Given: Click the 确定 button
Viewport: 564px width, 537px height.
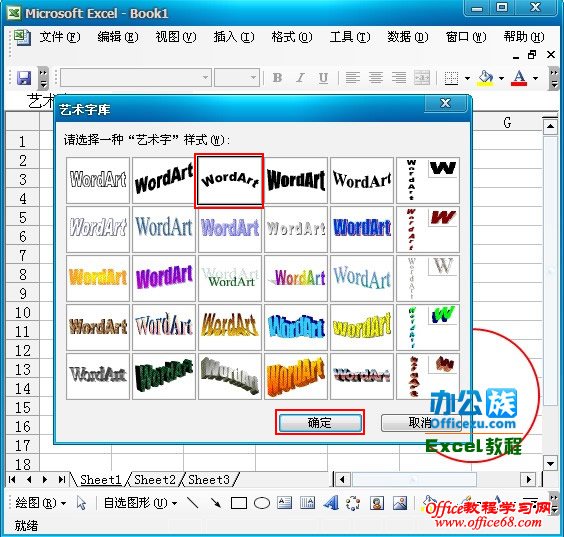Looking at the screenshot, I should tap(320, 422).
